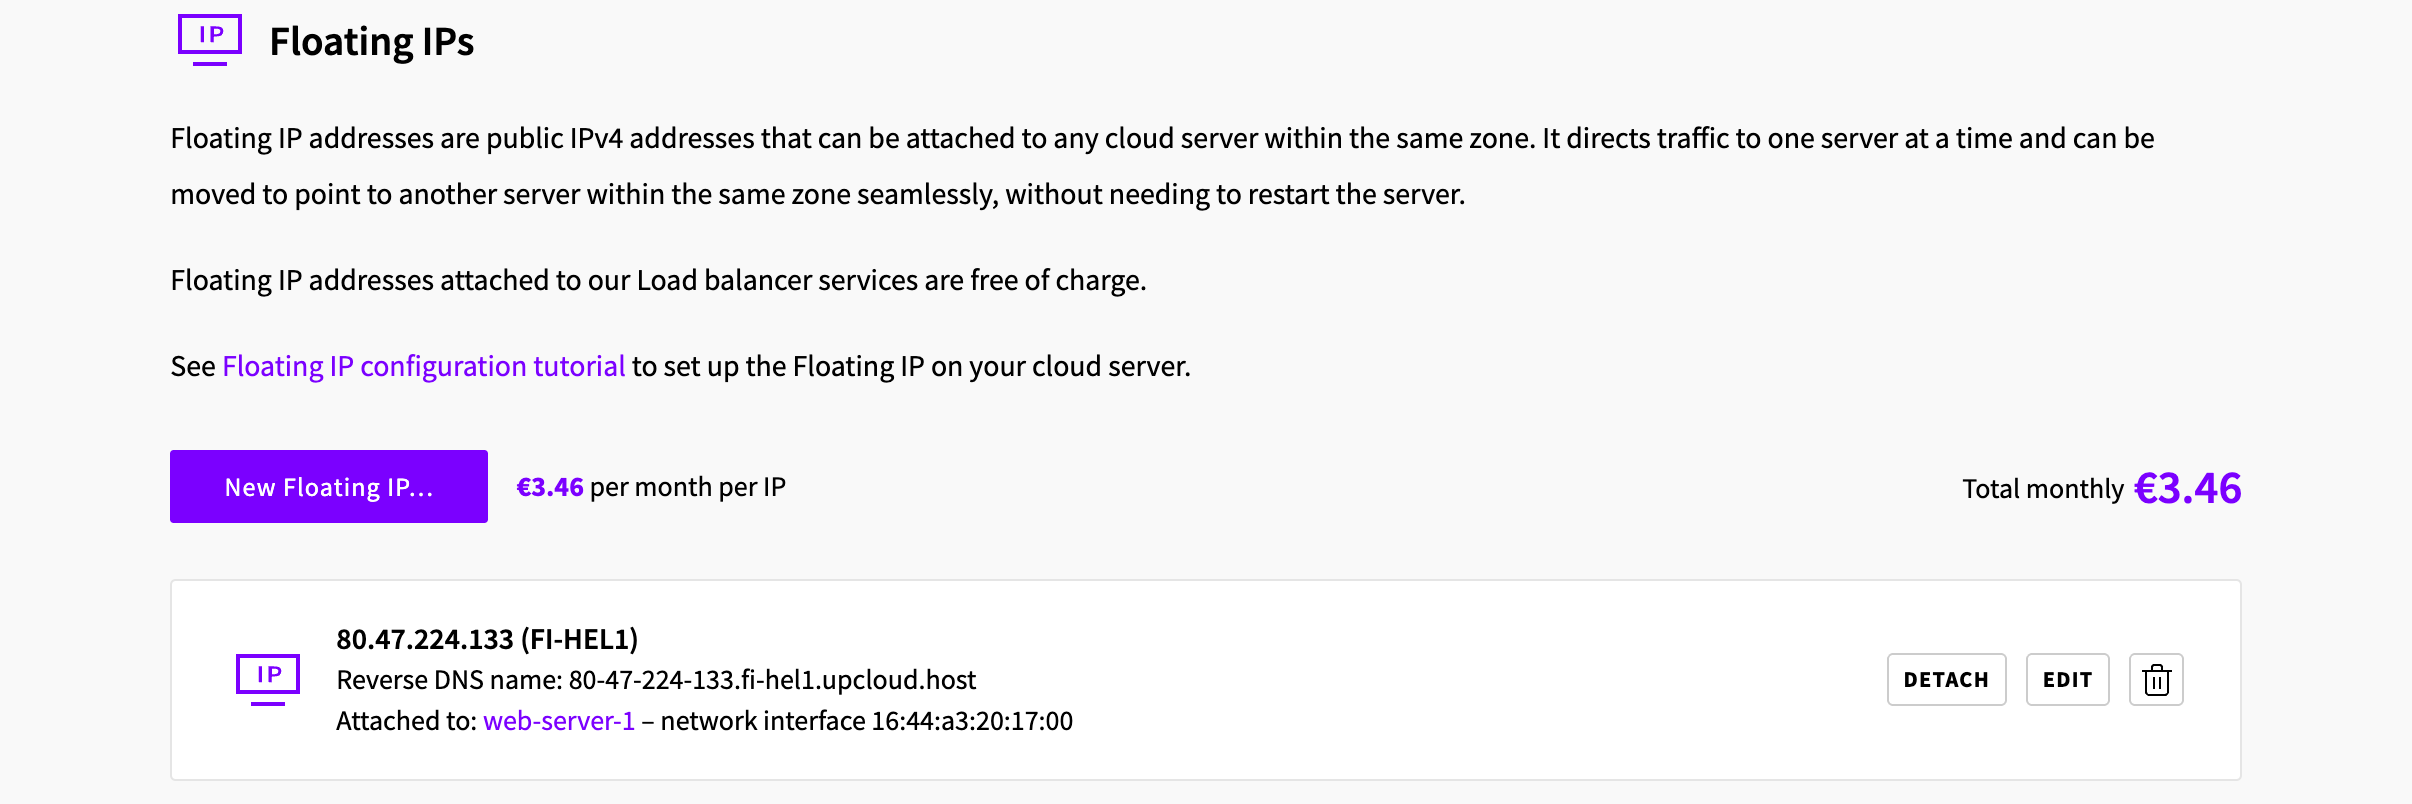Image resolution: width=2412 pixels, height=804 pixels.
Task: Open the web-server-1 server link
Action: point(559,721)
